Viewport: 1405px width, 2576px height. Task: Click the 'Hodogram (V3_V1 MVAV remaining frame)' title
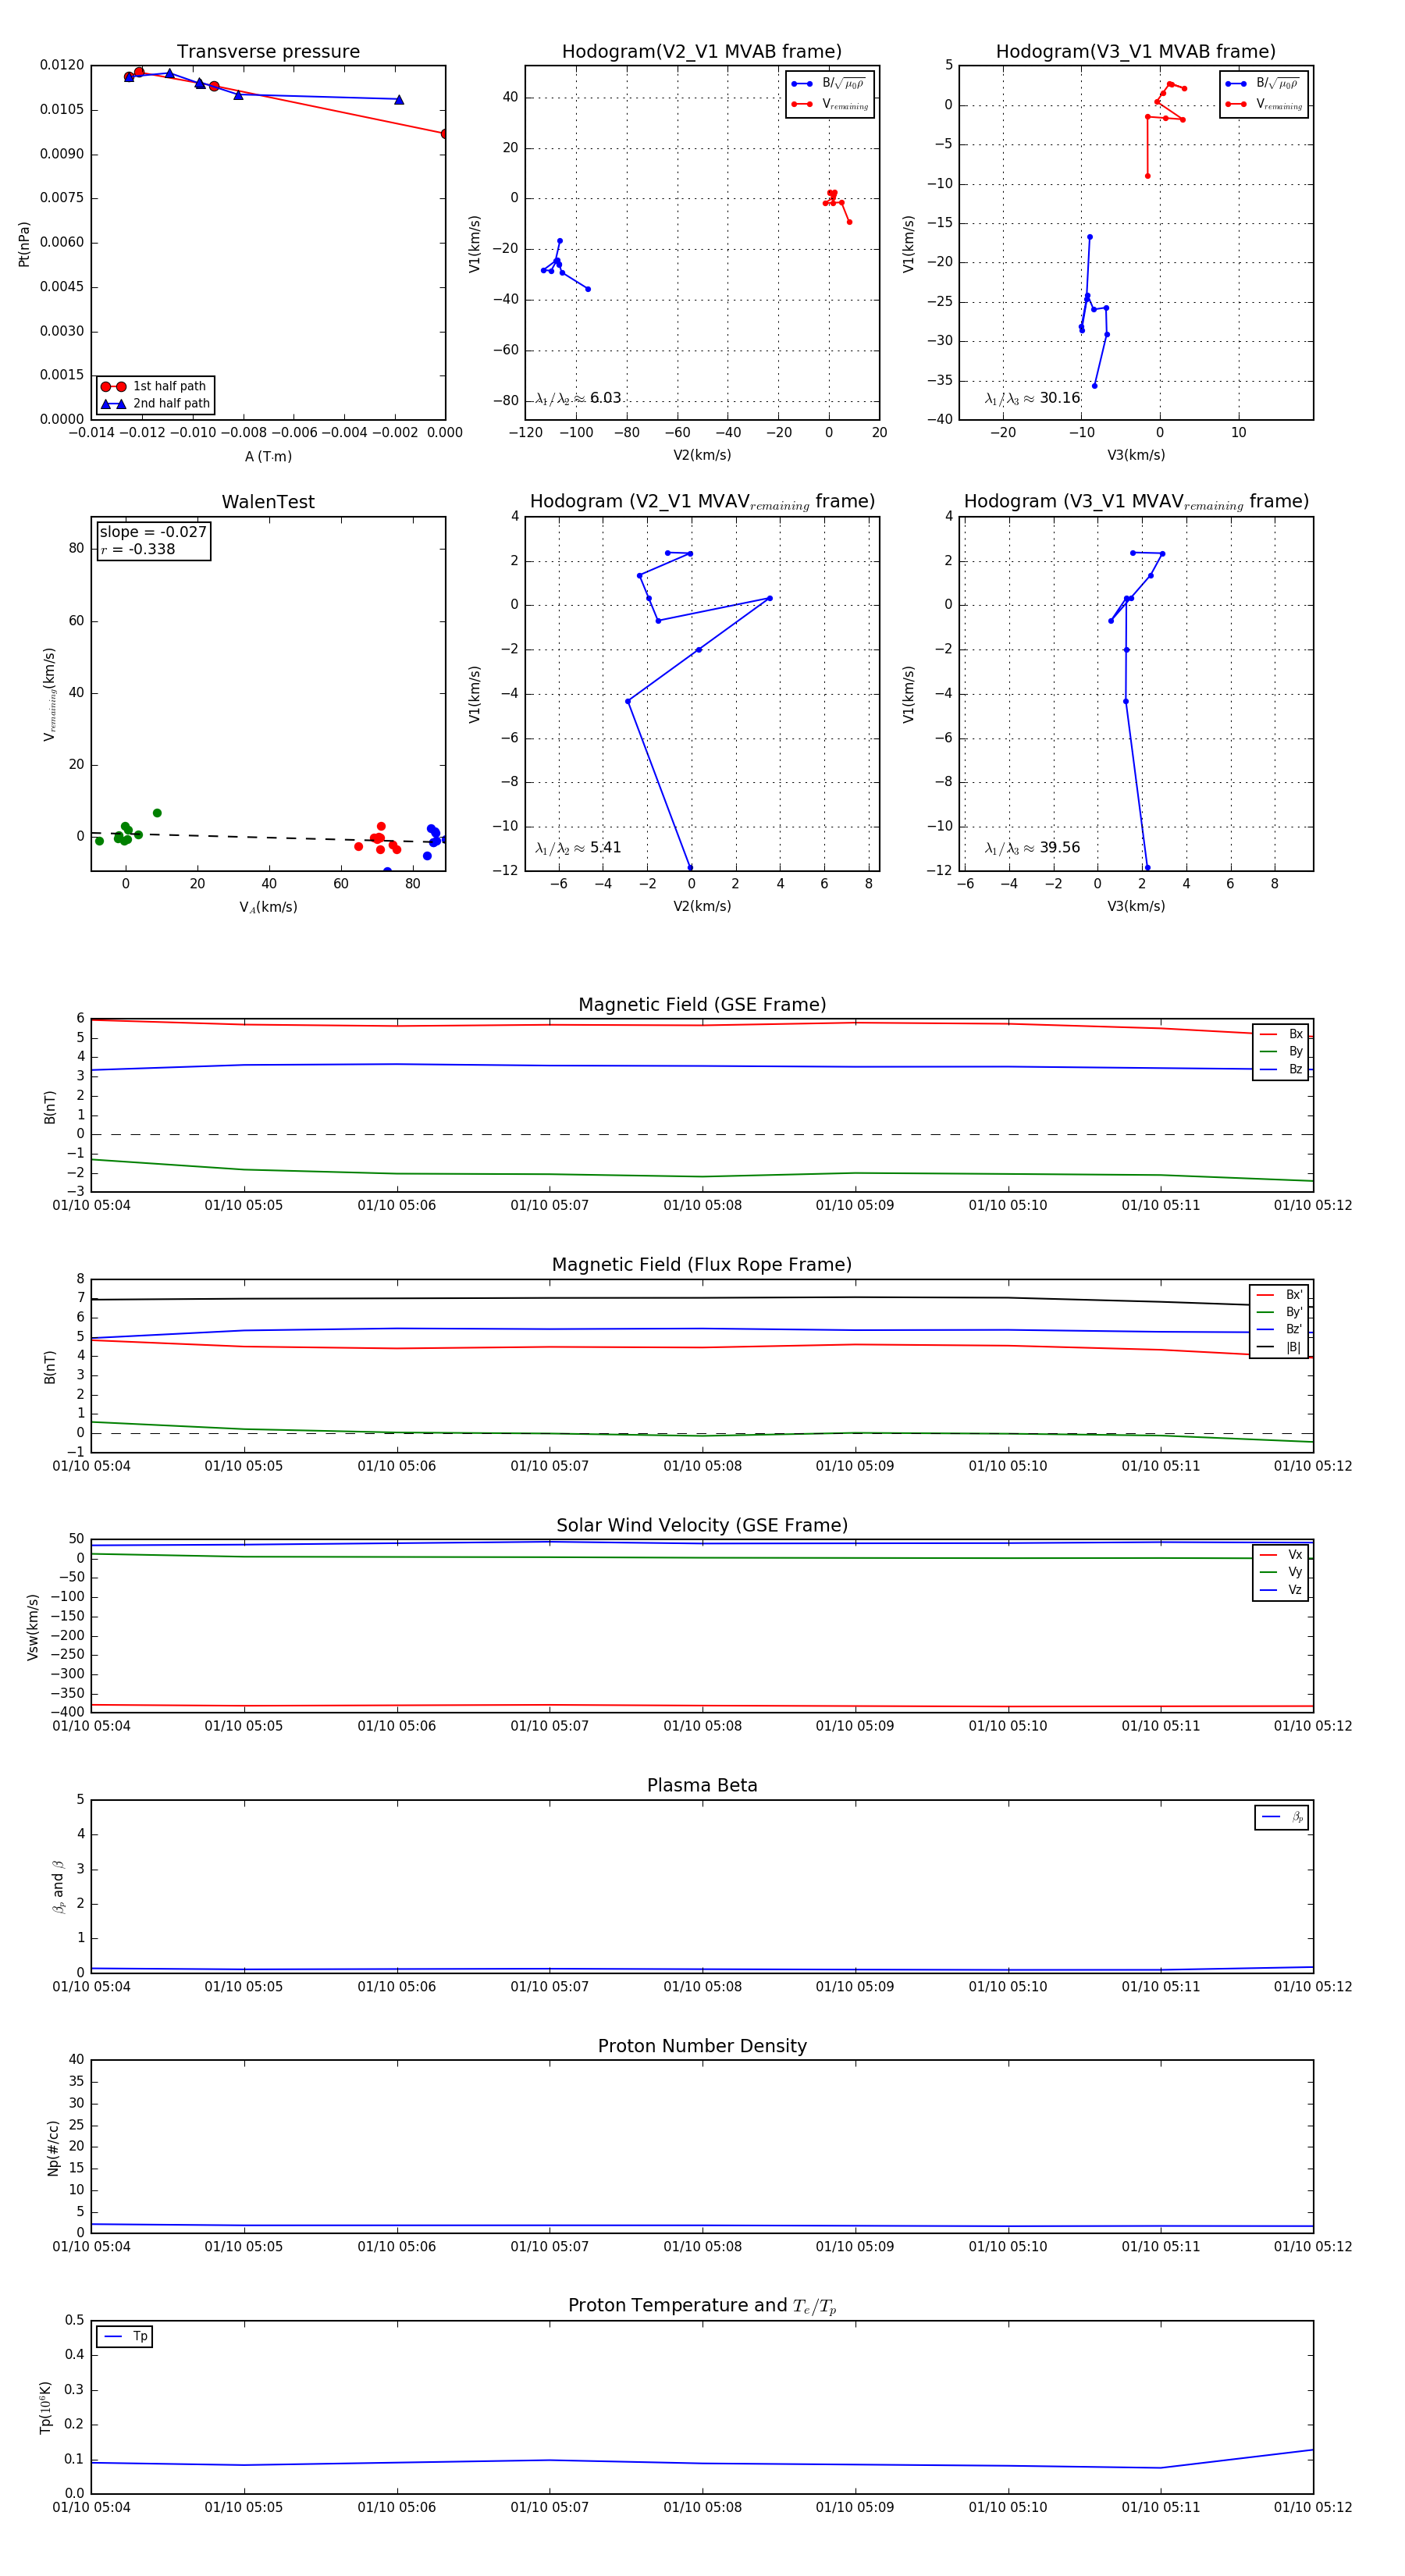click(x=1136, y=502)
